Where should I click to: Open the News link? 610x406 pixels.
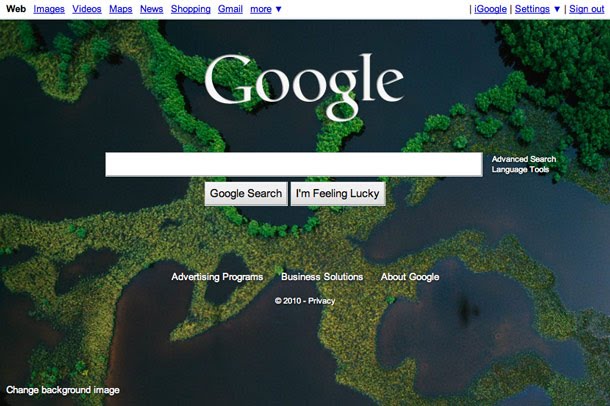151,9
